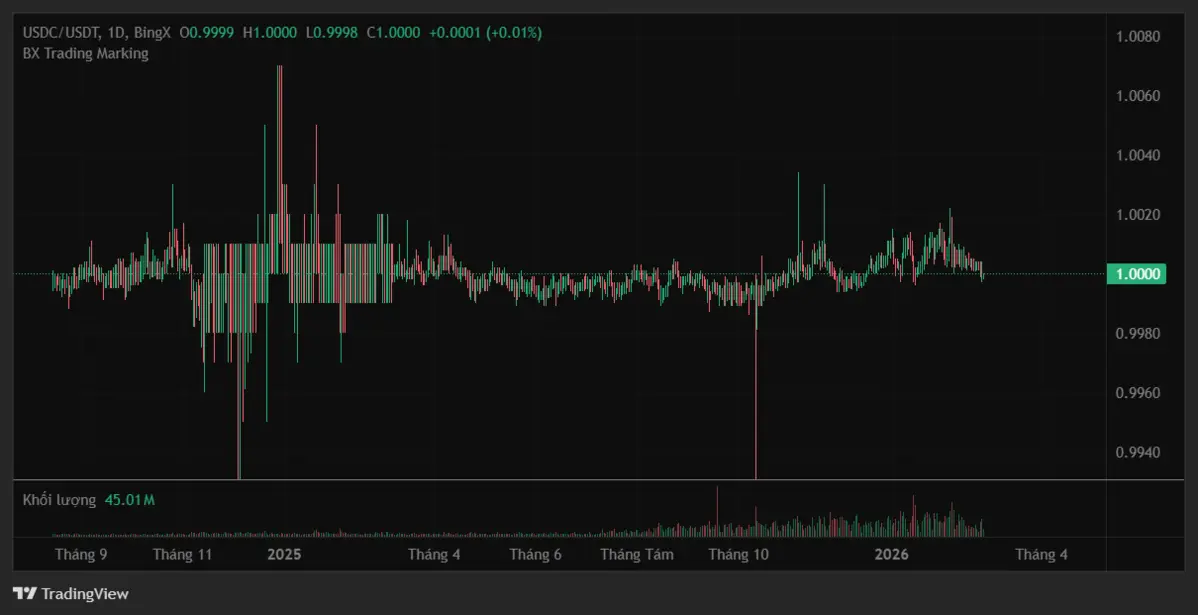Click the 1.0060 price scale label
The height and width of the screenshot is (615, 1198).
point(1137,96)
